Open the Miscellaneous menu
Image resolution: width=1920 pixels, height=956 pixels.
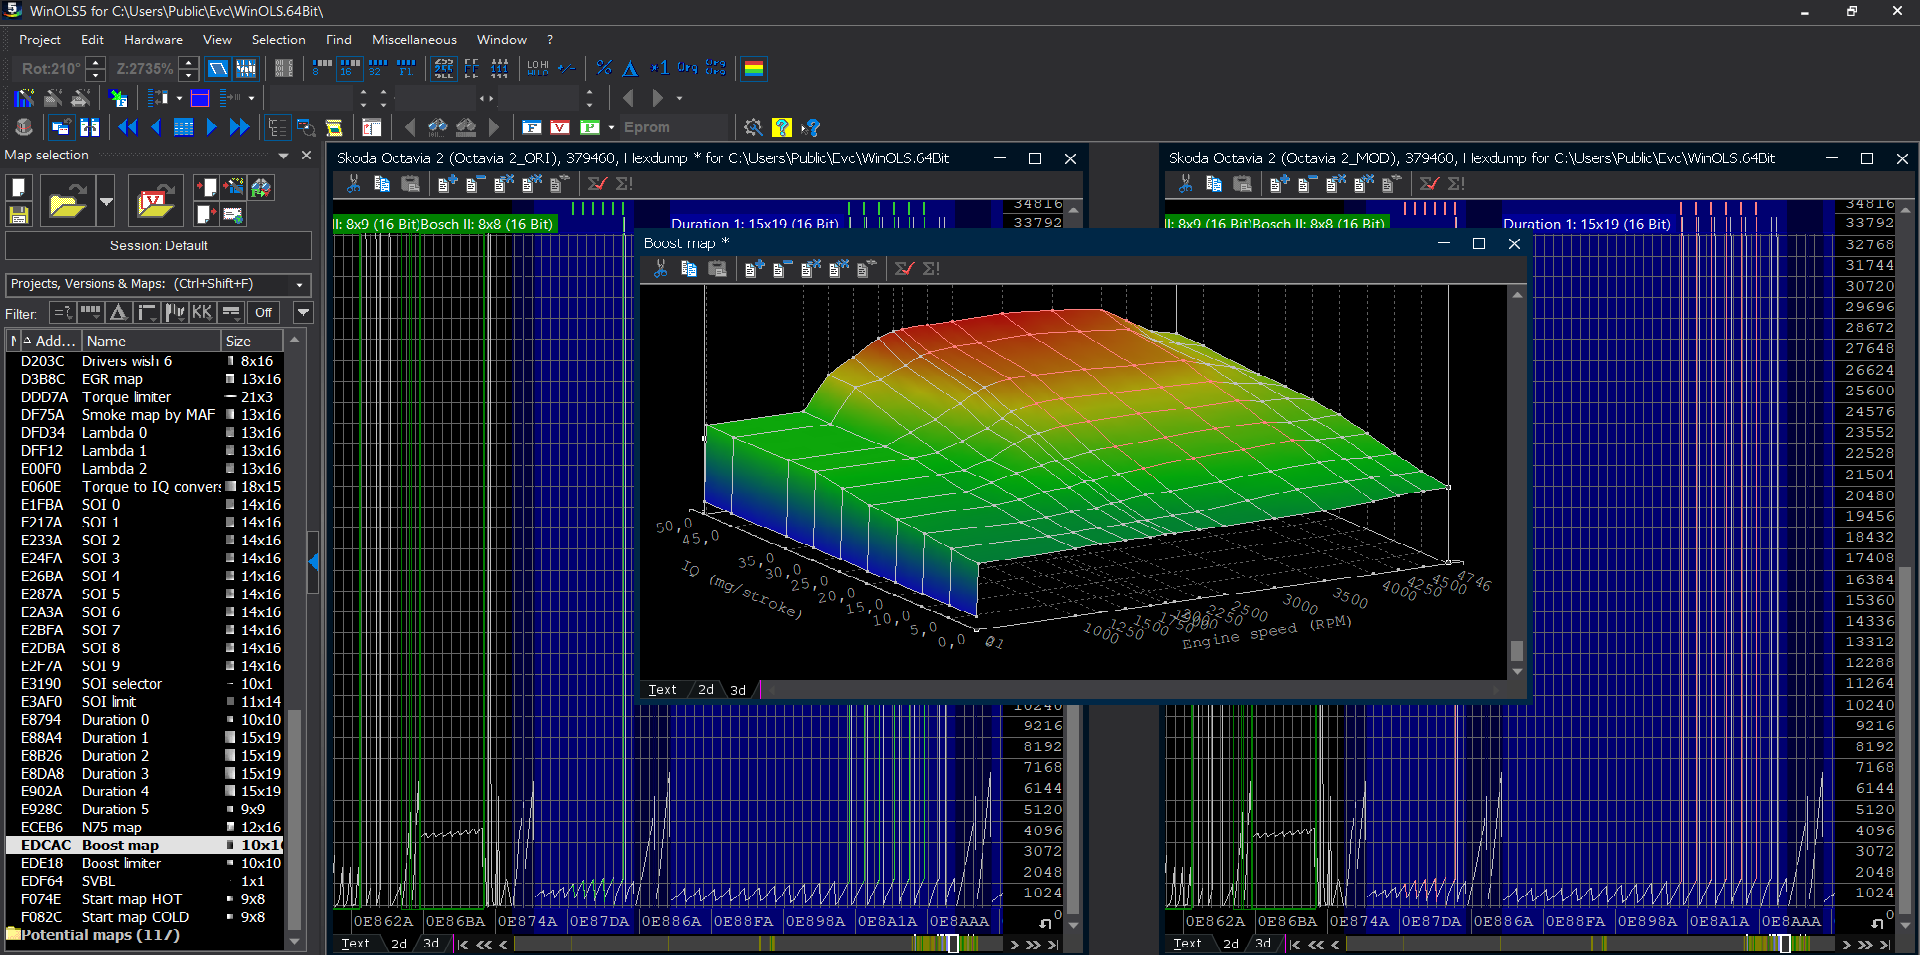coord(413,40)
